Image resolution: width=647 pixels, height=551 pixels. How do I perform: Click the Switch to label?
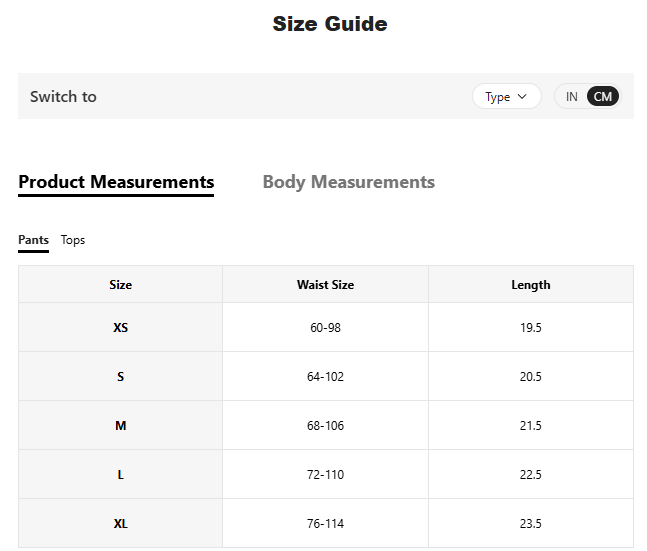63,97
